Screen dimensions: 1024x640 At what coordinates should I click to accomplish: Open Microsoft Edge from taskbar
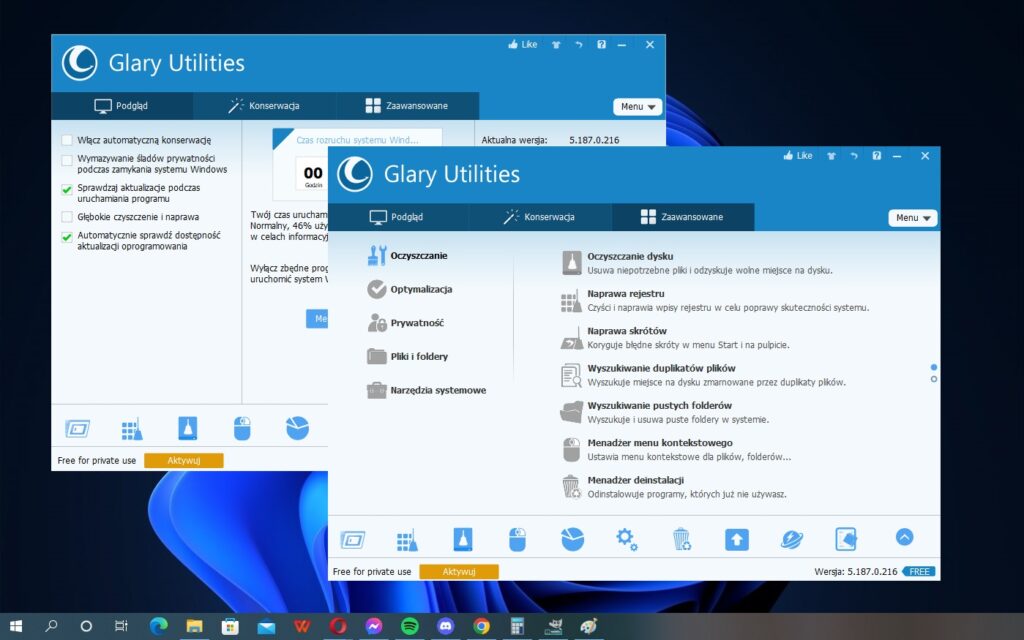[x=159, y=626]
